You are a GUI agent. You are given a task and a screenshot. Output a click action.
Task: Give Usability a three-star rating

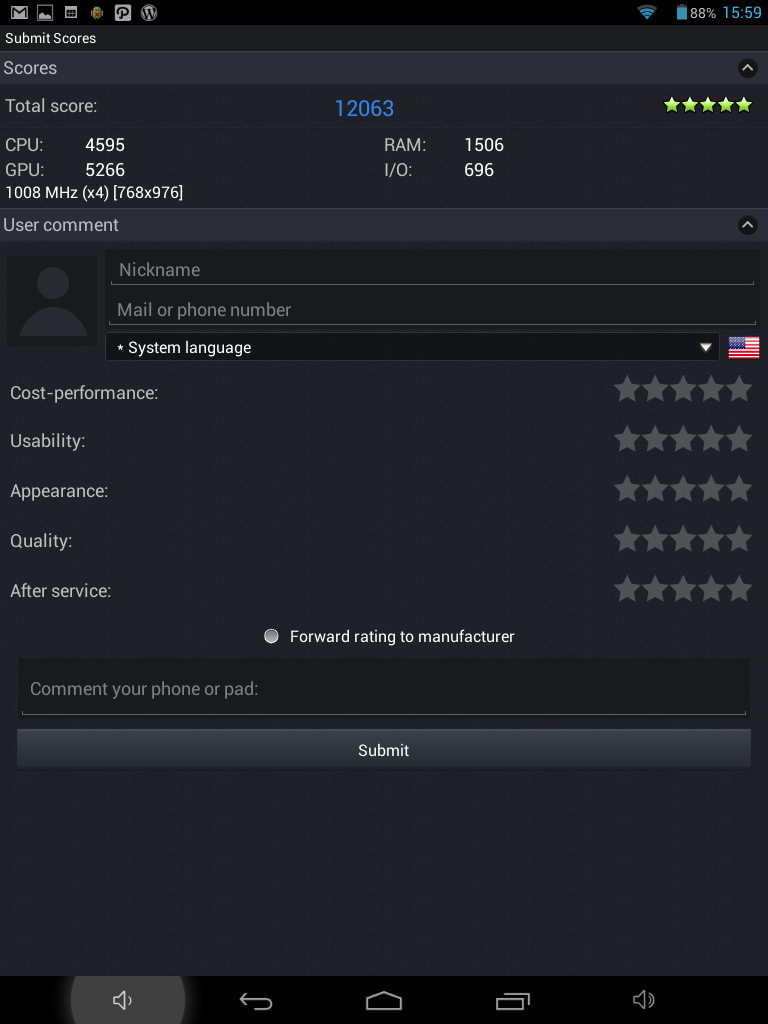click(683, 439)
